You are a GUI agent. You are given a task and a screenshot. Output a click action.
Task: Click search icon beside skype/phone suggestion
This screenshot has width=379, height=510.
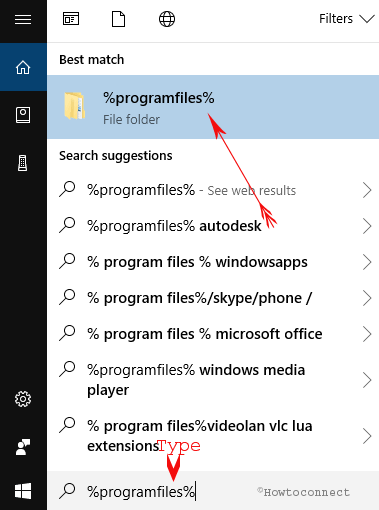[x=67, y=297]
